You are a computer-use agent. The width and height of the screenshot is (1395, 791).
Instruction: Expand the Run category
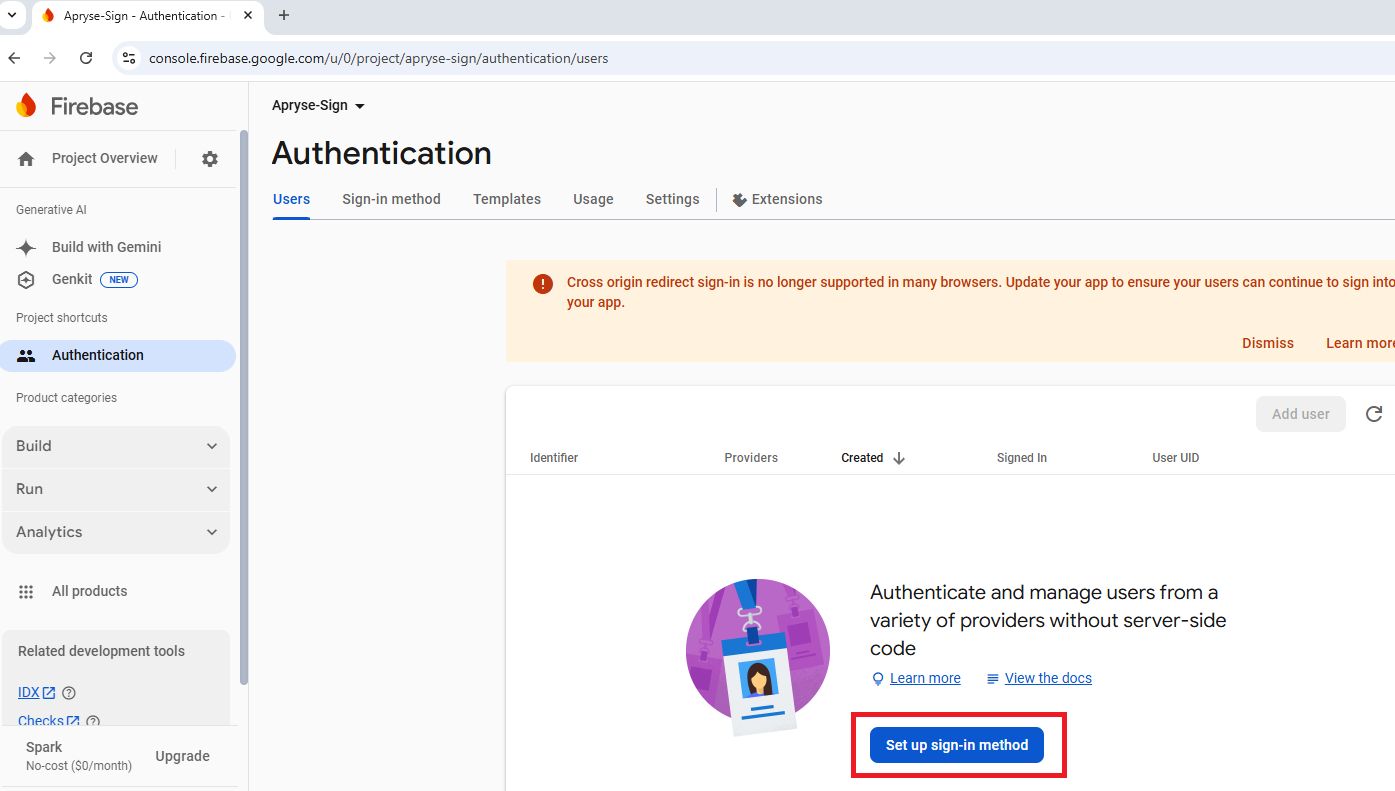[x=116, y=489]
